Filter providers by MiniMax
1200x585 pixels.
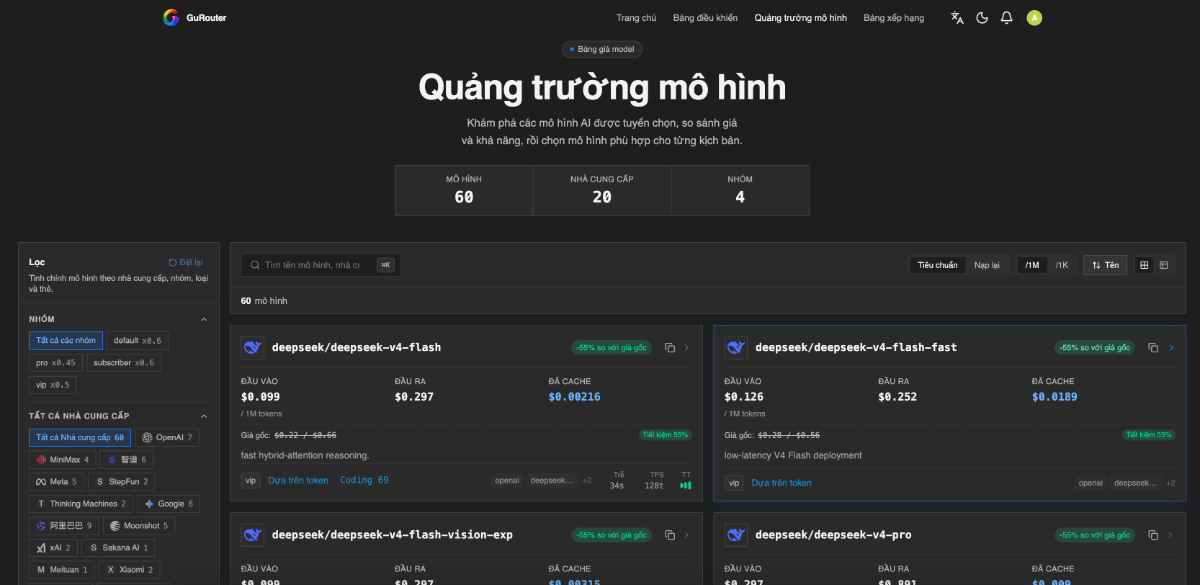(63, 460)
